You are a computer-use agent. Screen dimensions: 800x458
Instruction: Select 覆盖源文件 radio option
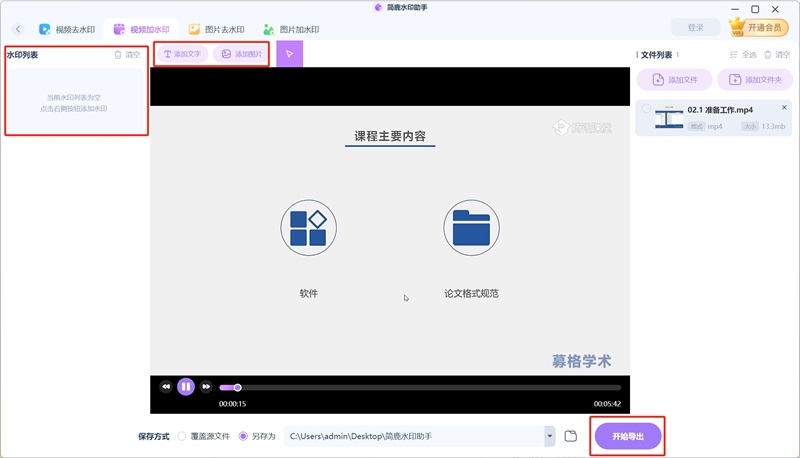182,436
